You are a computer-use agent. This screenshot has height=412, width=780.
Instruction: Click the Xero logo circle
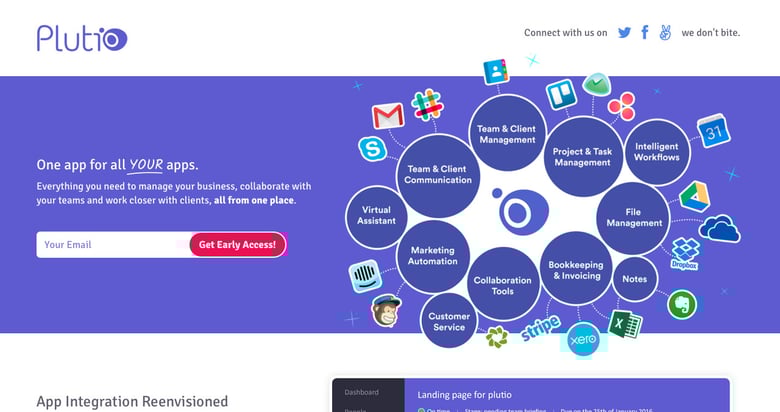pos(582,341)
